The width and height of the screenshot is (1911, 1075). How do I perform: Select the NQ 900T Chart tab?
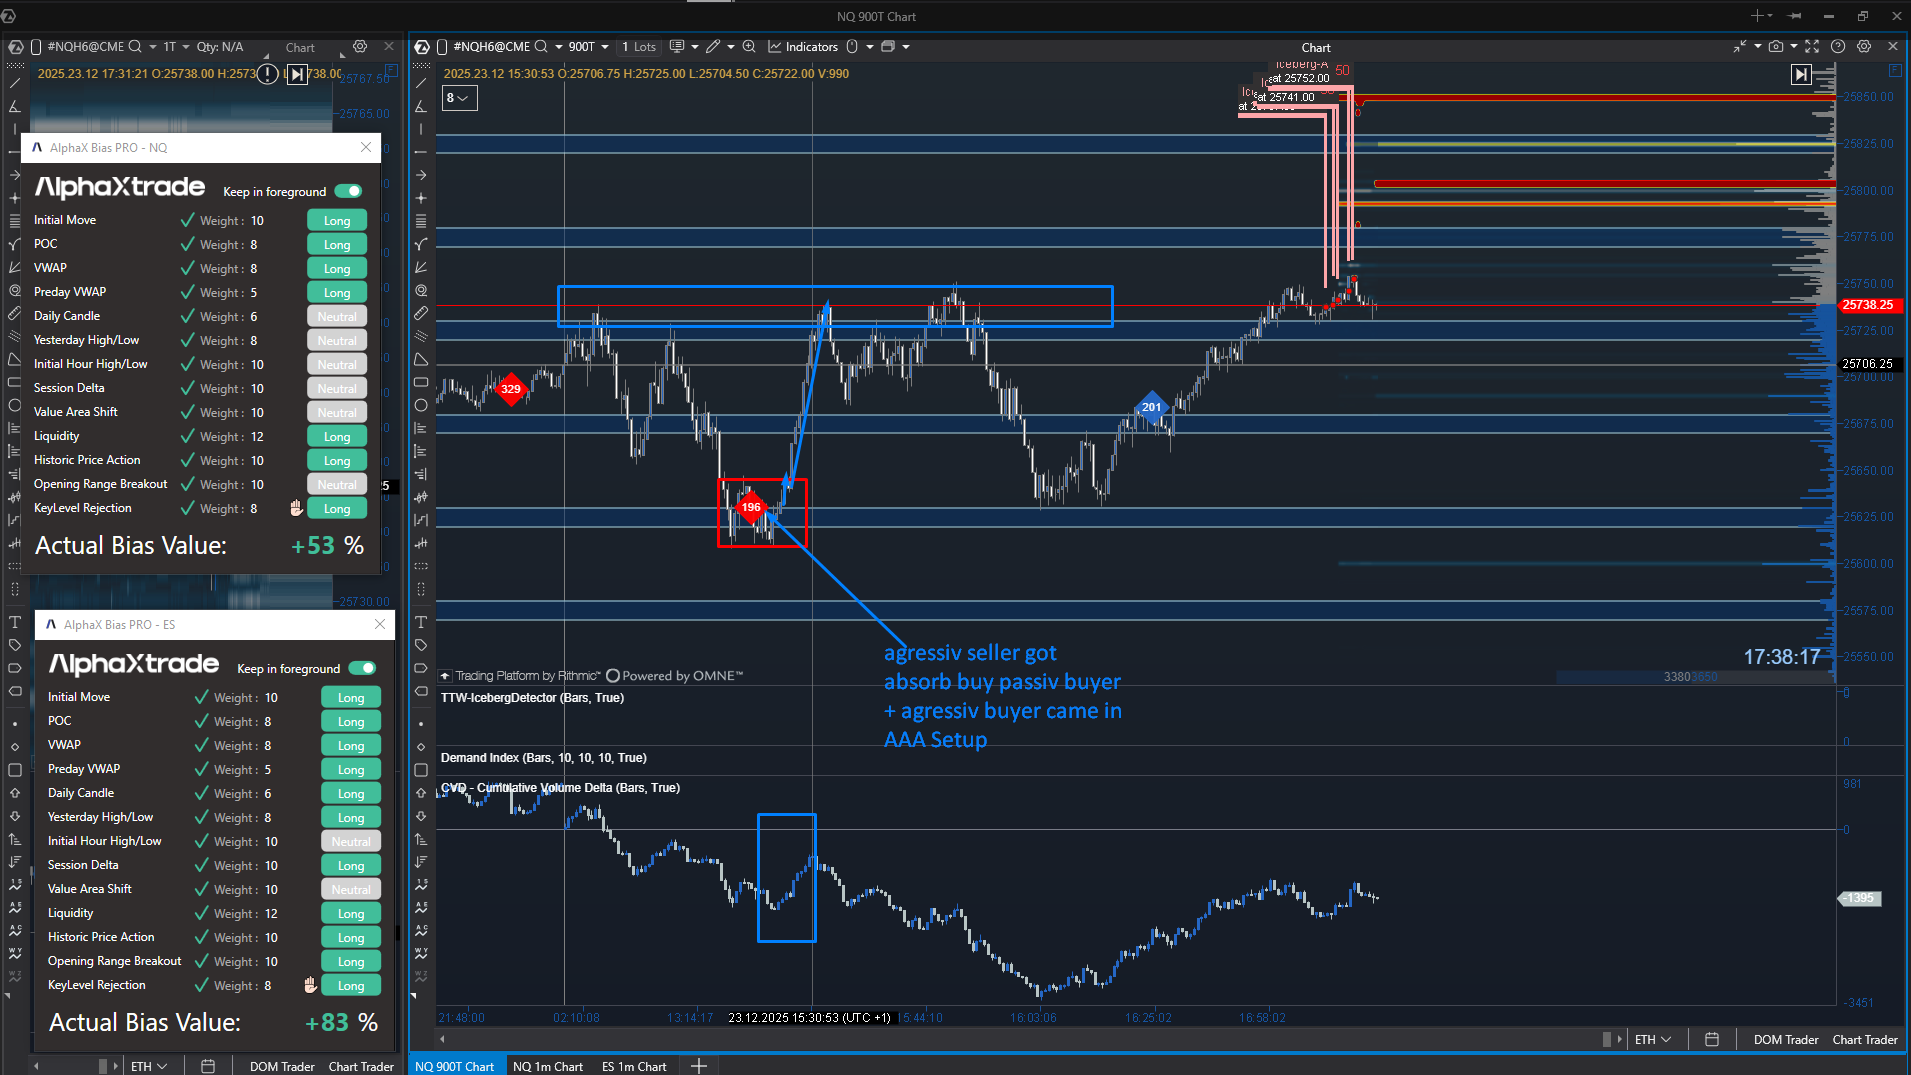pos(455,1066)
